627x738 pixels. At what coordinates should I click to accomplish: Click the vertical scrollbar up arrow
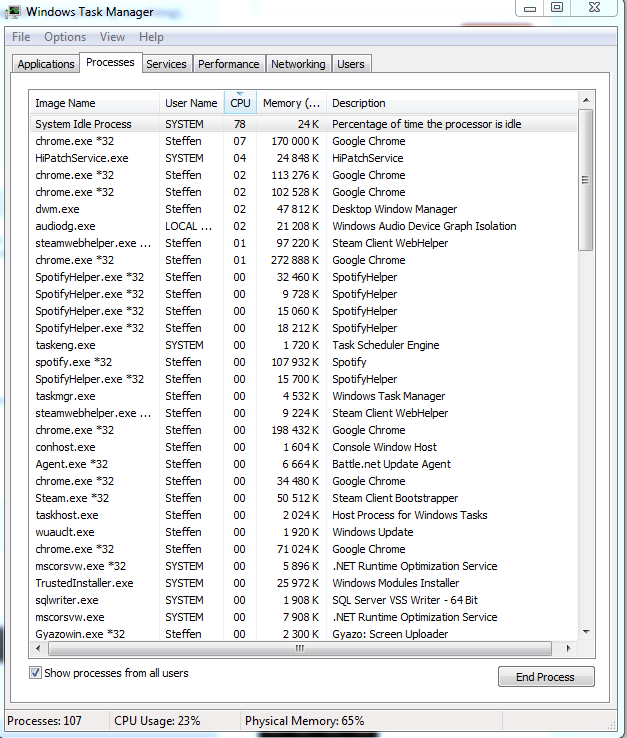[x=586, y=100]
